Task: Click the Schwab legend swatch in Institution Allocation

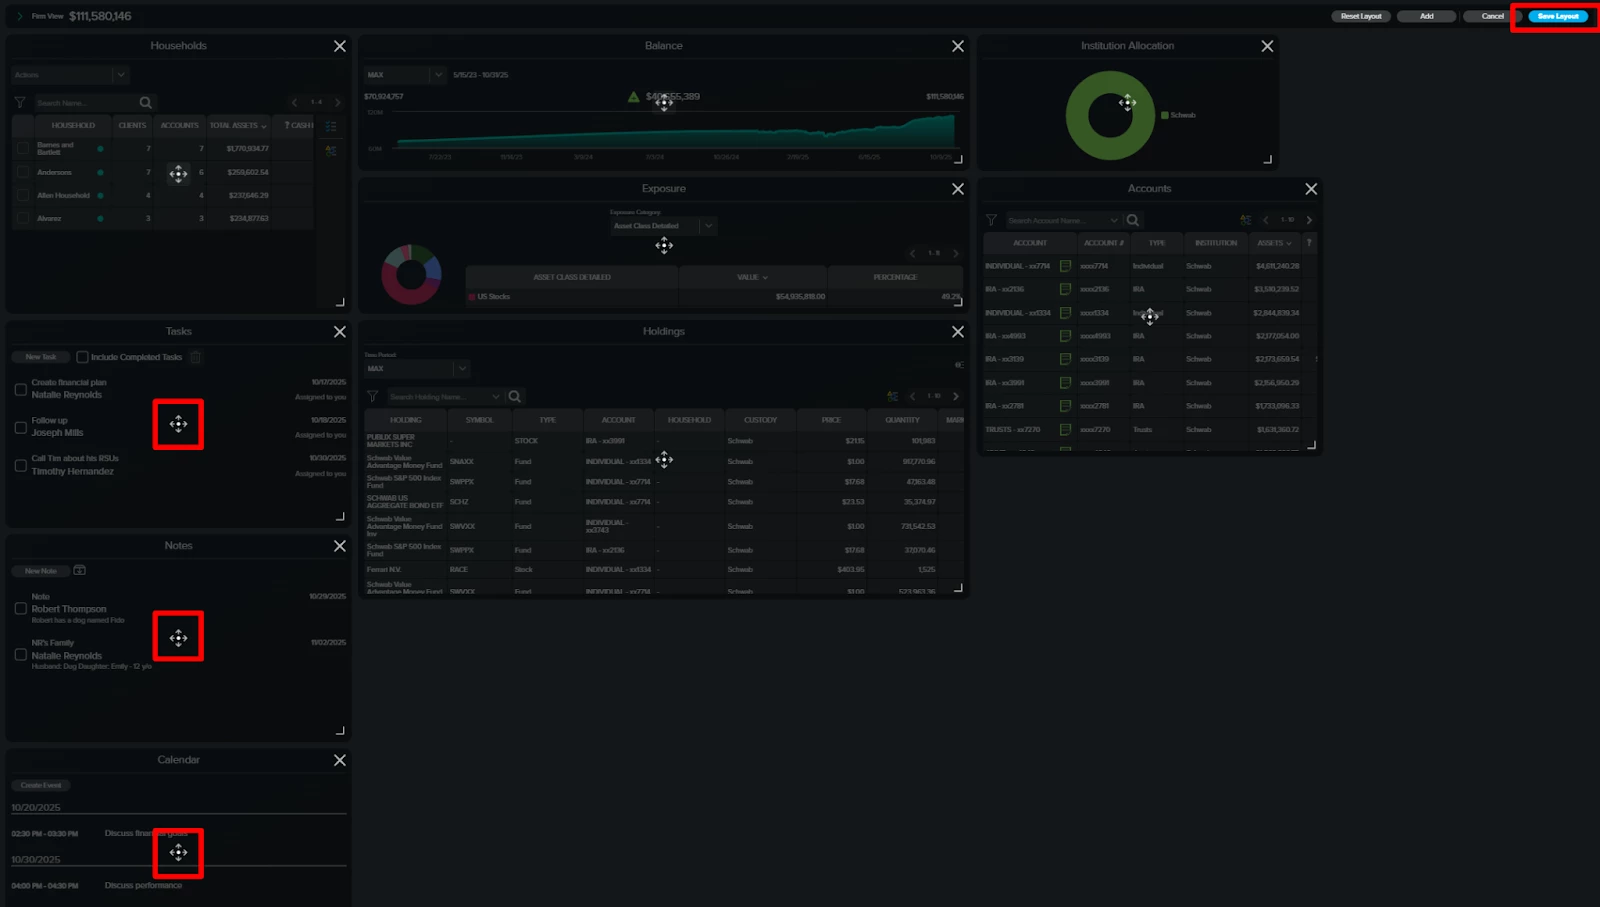Action: coord(1165,116)
